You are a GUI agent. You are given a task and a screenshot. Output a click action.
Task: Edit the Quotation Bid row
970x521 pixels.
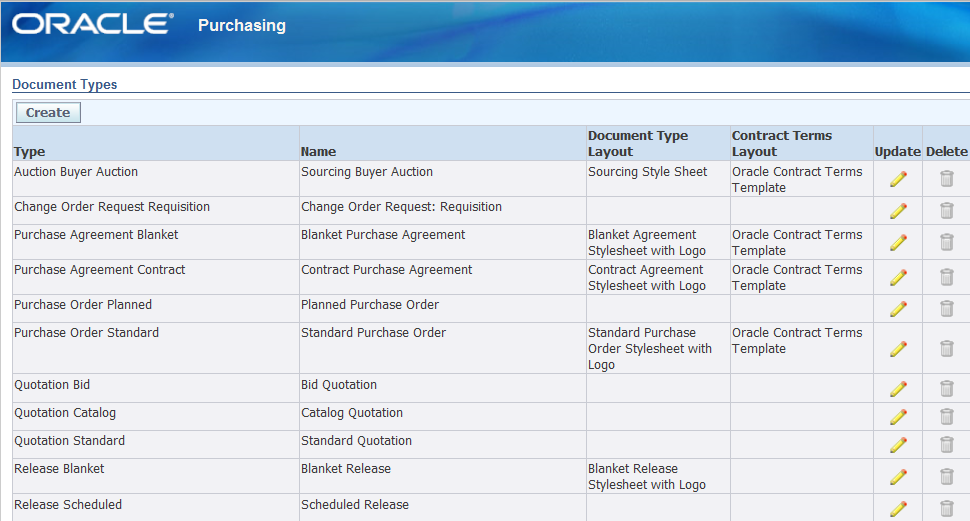(898, 389)
